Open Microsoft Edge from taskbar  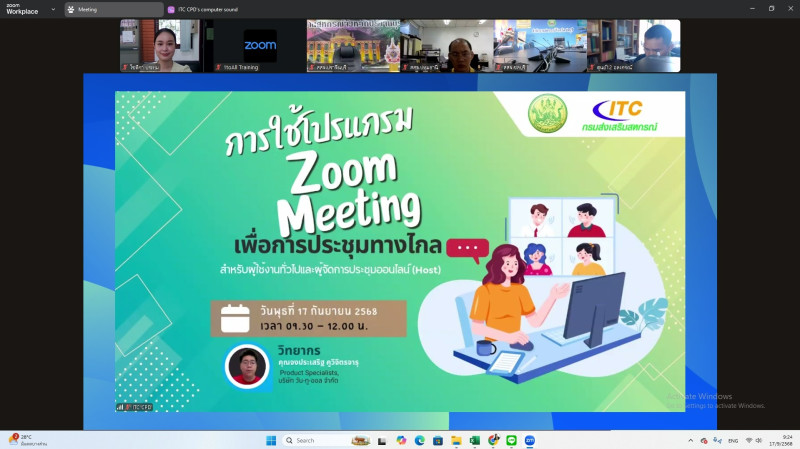pos(419,440)
